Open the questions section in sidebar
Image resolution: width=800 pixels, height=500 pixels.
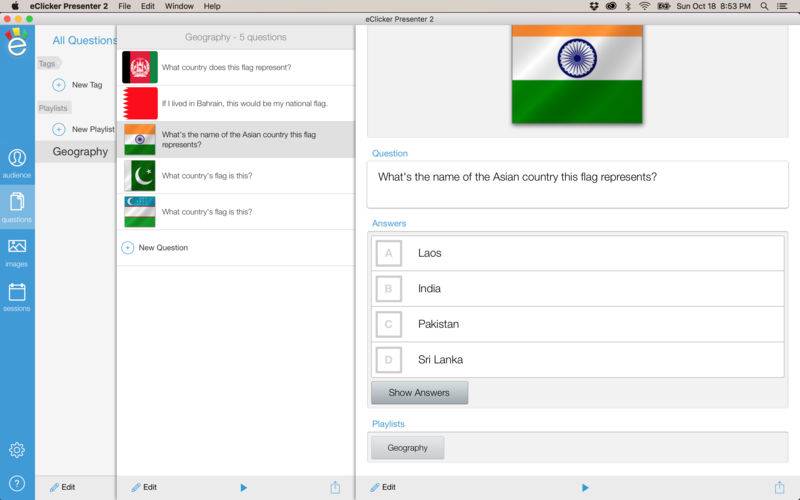17,207
